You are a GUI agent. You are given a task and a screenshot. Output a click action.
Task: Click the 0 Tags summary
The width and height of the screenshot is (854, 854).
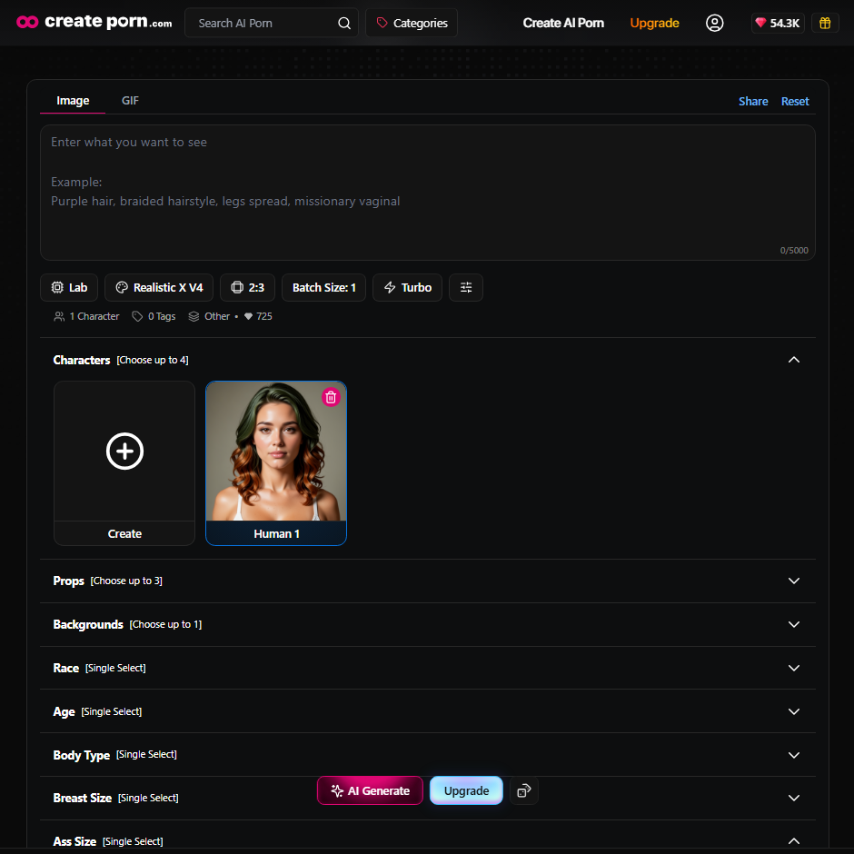[154, 316]
